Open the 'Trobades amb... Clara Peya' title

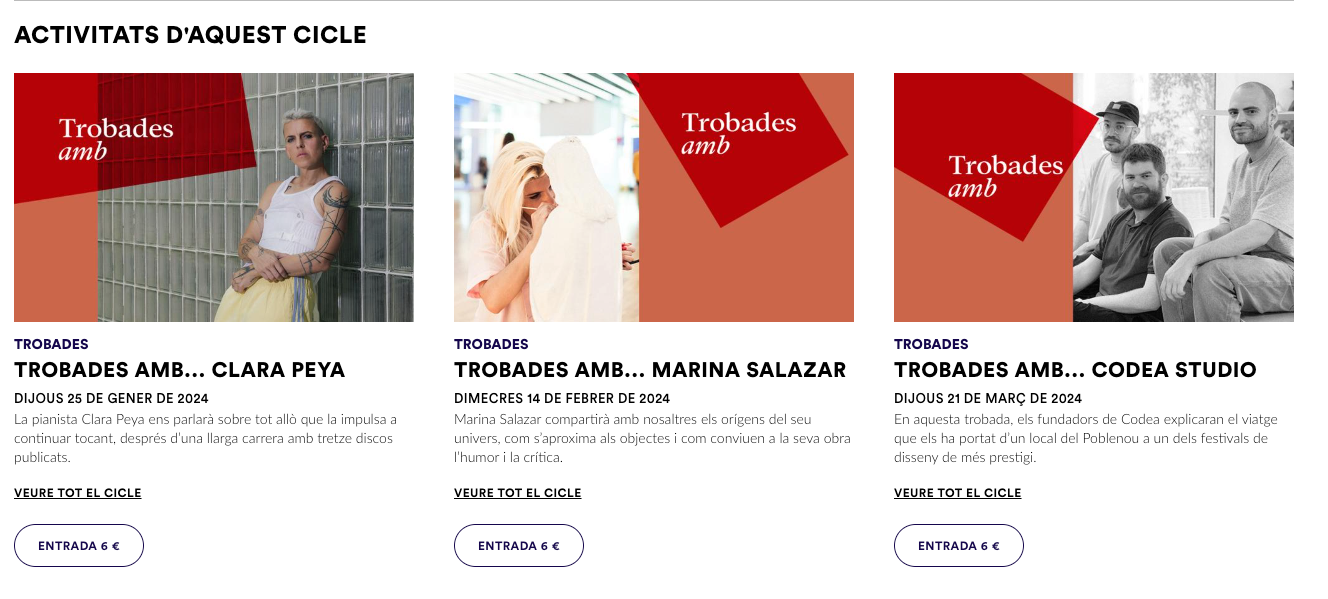click(180, 370)
